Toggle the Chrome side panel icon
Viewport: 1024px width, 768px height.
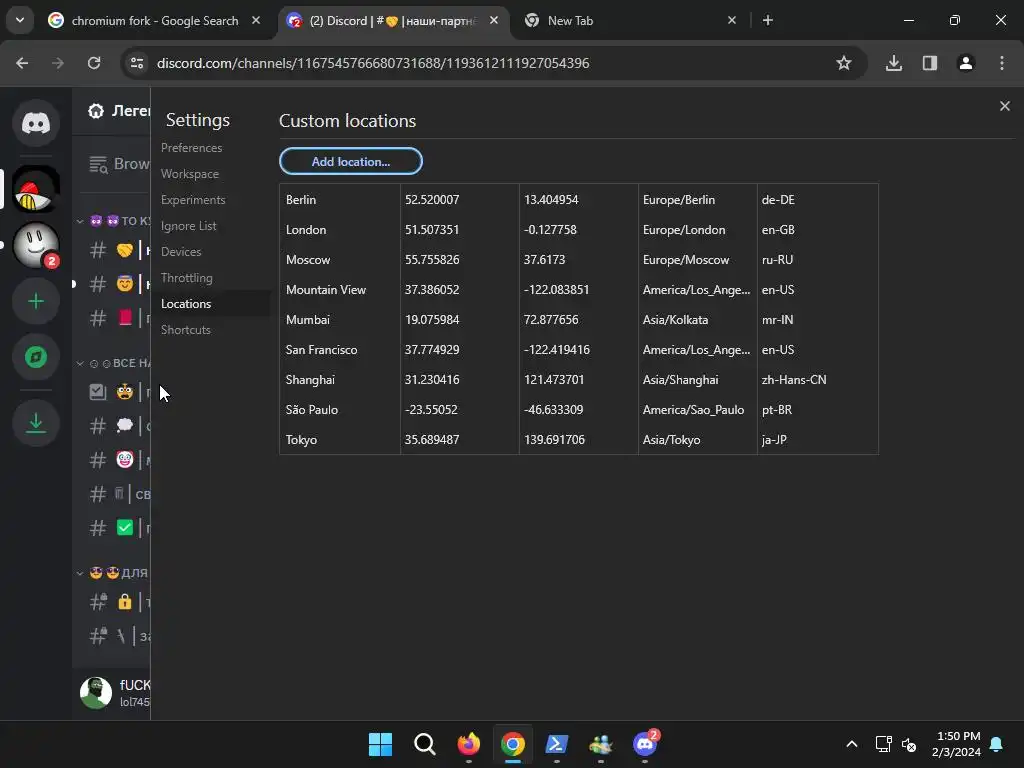pos(929,63)
